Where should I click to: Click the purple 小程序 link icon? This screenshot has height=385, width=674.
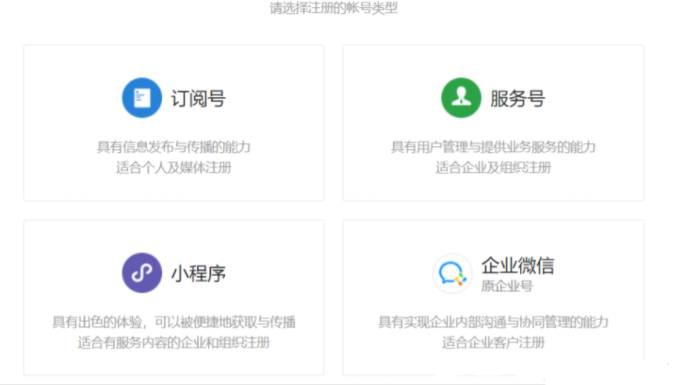pos(142,273)
